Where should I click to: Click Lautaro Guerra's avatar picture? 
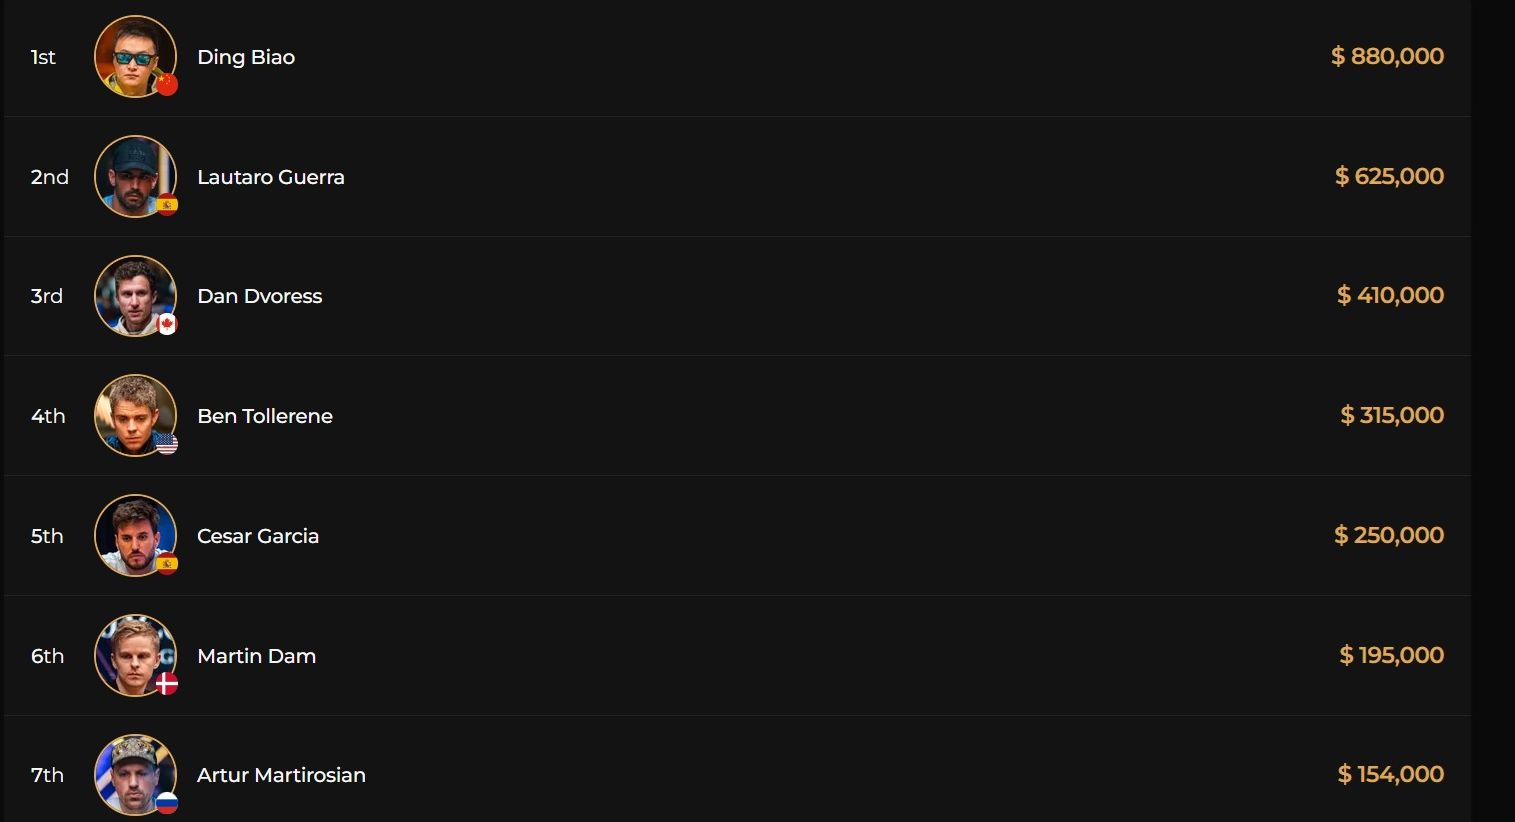pyautogui.click(x=134, y=175)
